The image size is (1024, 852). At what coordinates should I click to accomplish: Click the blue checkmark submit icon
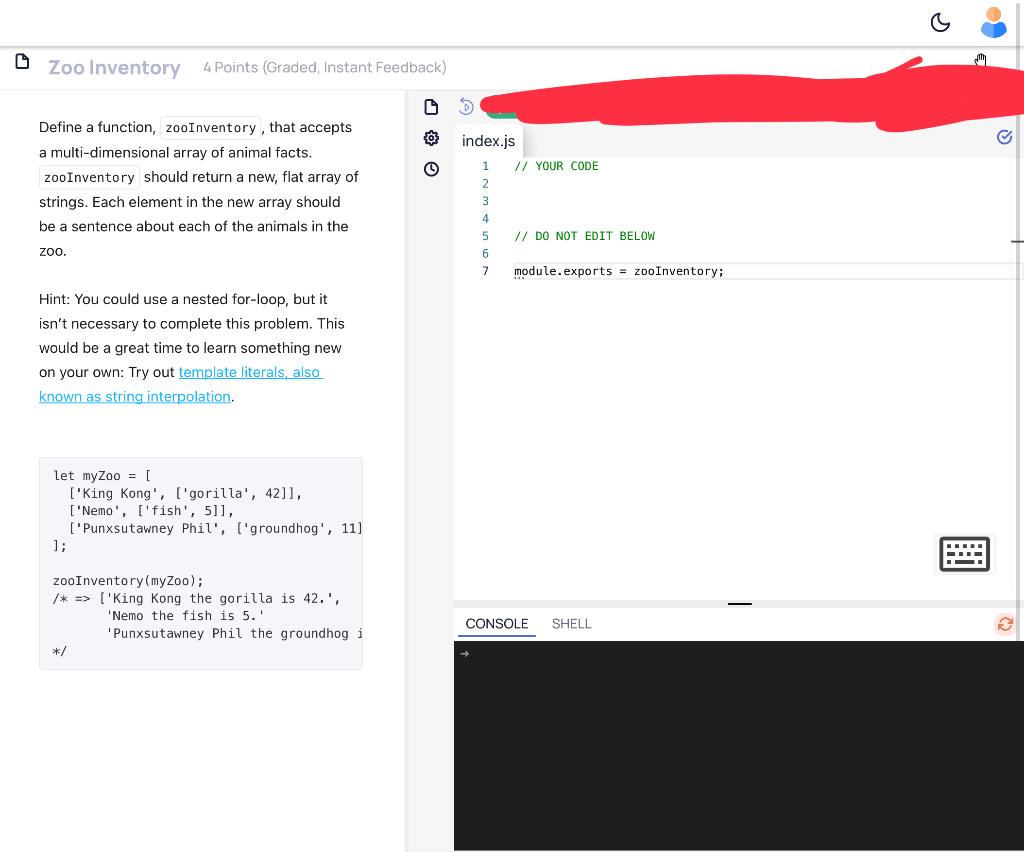tap(1004, 137)
